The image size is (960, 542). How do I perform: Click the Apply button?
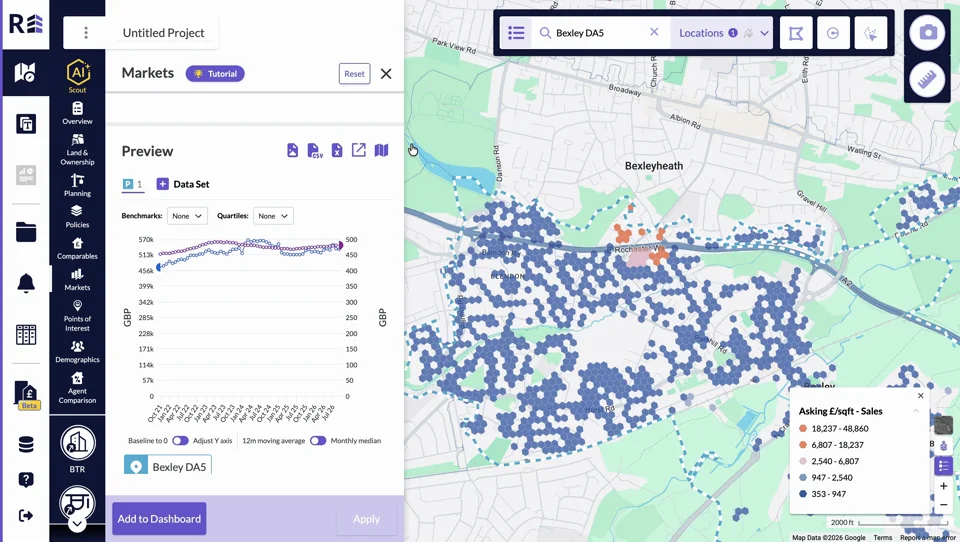tap(366, 519)
